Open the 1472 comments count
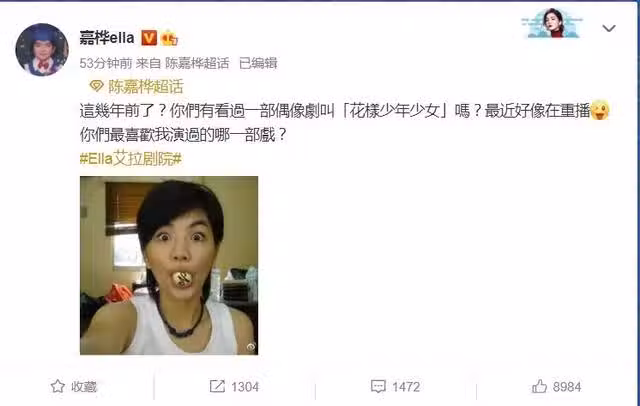This screenshot has width=640, height=406. pos(406,387)
